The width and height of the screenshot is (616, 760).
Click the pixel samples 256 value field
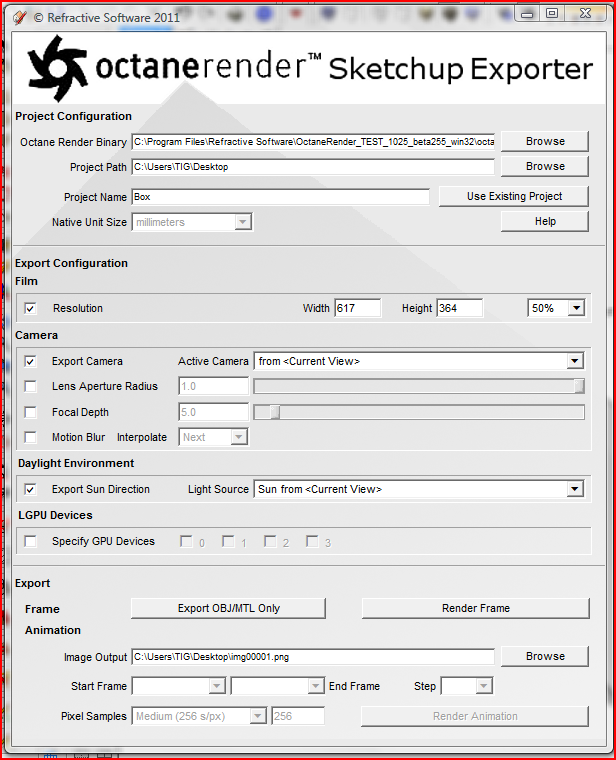click(x=298, y=716)
